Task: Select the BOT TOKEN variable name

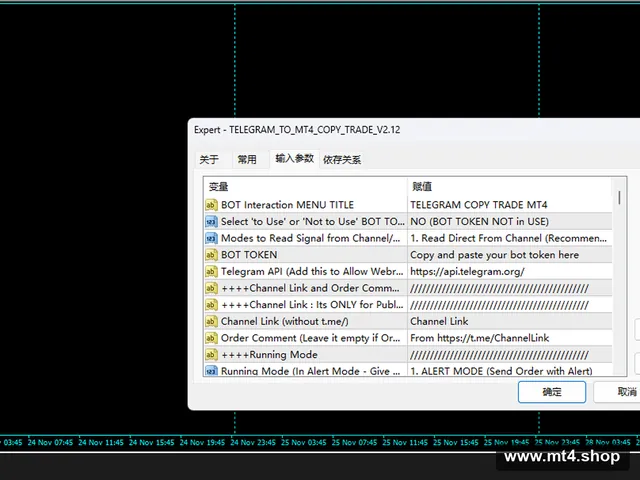Action: coord(249,255)
